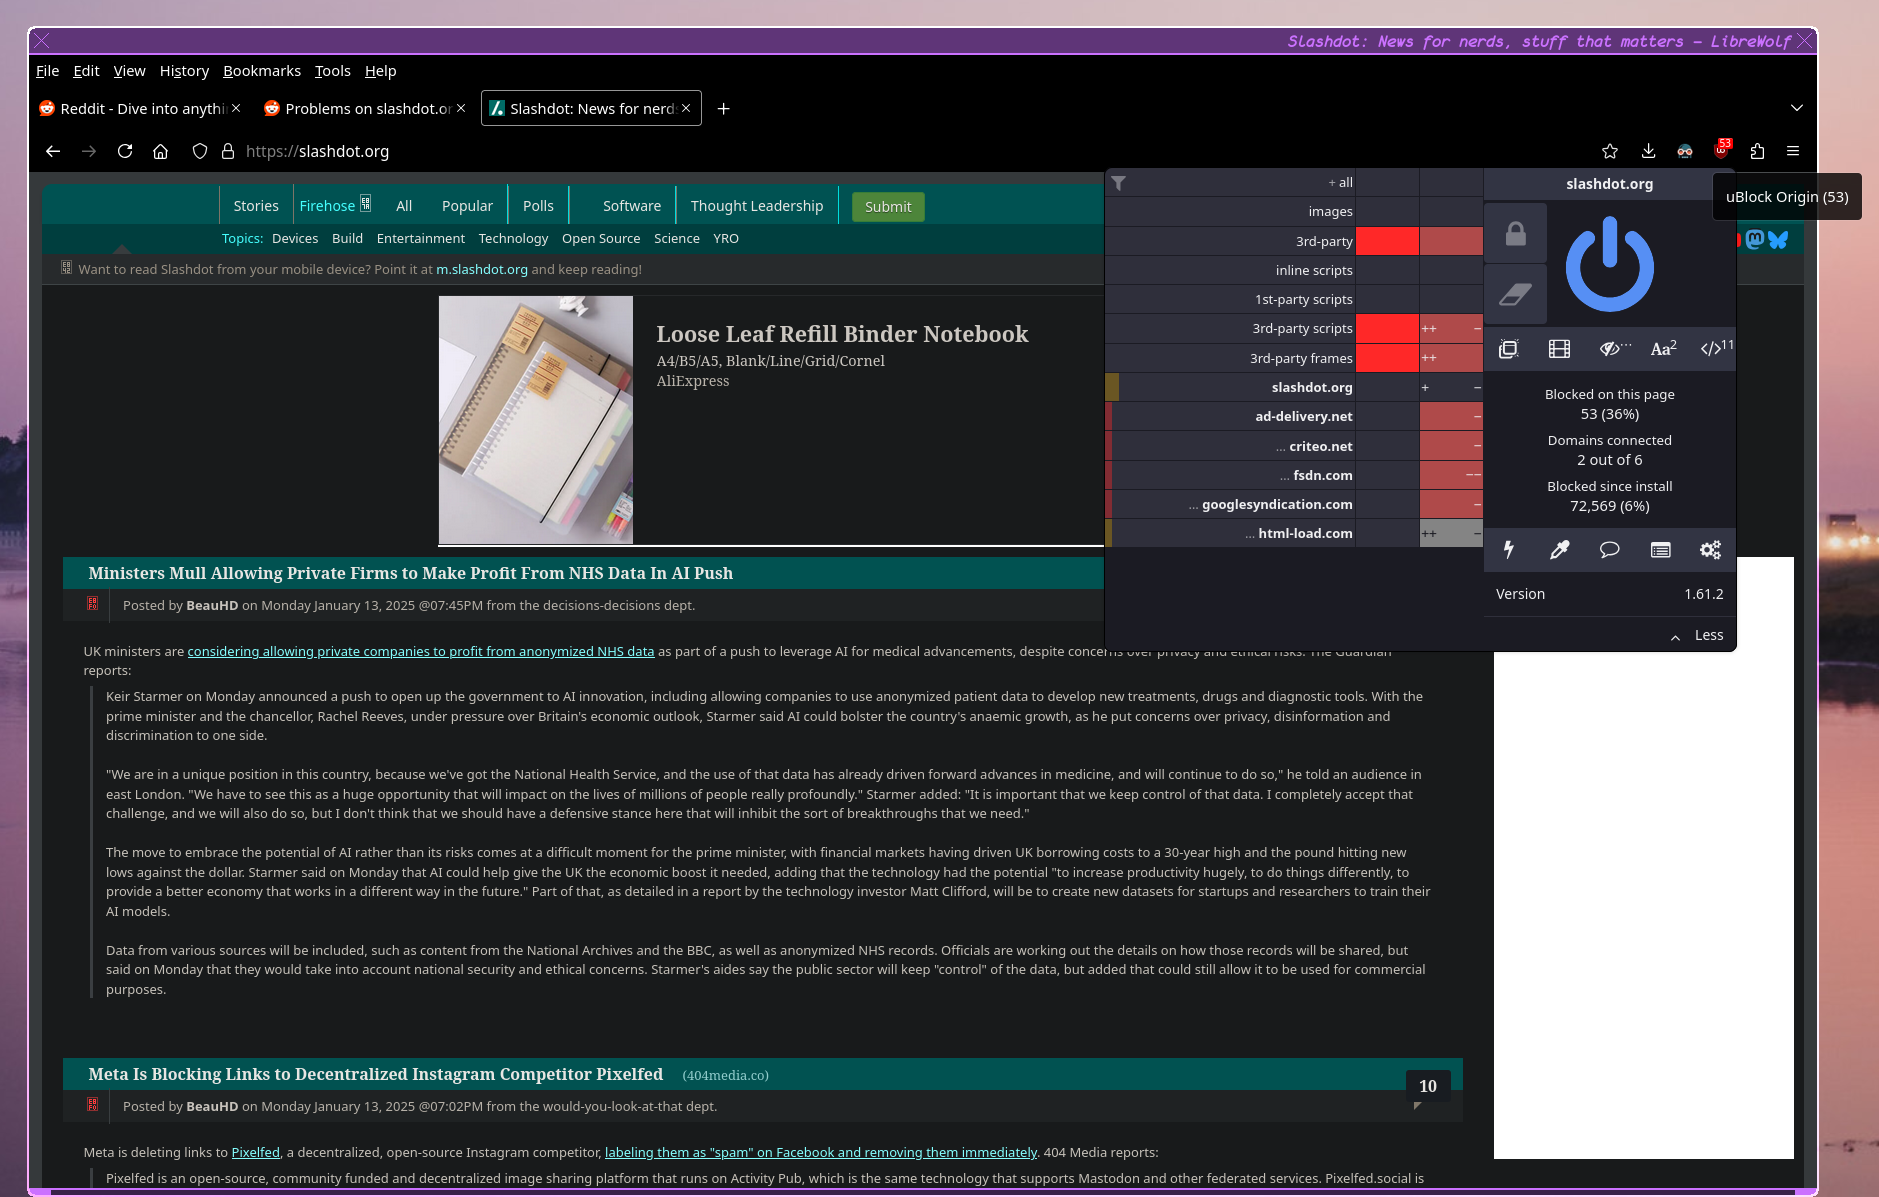Viewport: 1879px width, 1197px height.
Task: Click local rule cell for 3rd-party scripts
Action: pyautogui.click(x=1450, y=328)
